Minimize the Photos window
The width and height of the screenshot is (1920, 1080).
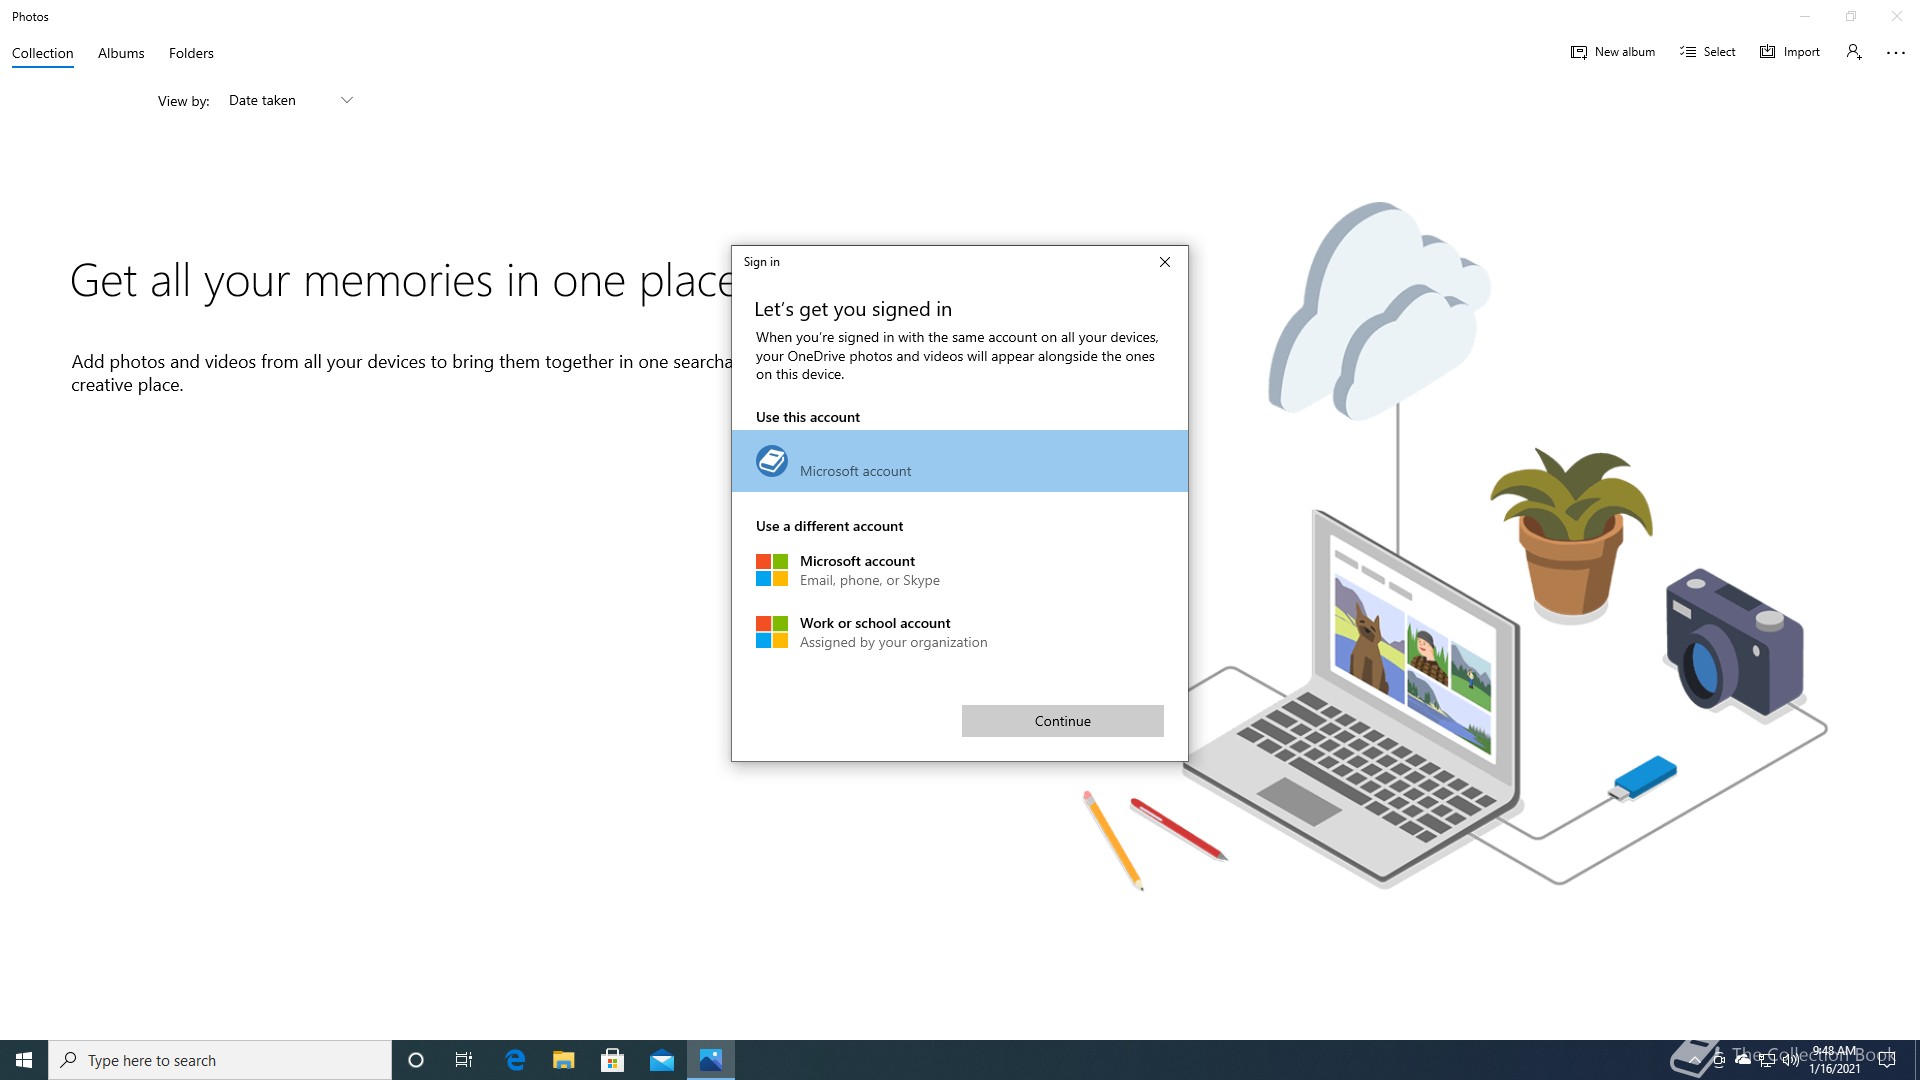[1805, 16]
